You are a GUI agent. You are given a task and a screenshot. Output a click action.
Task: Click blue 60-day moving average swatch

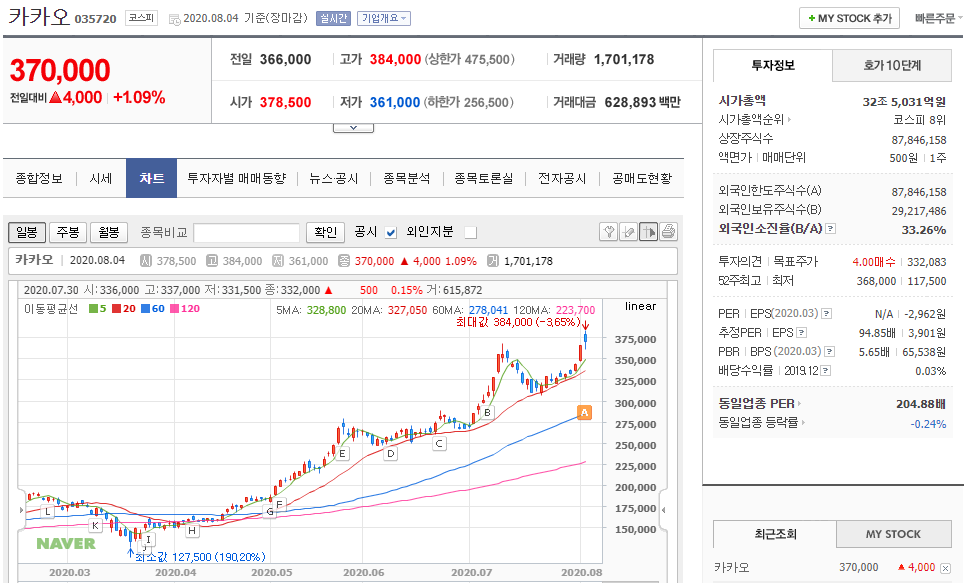coord(145,309)
